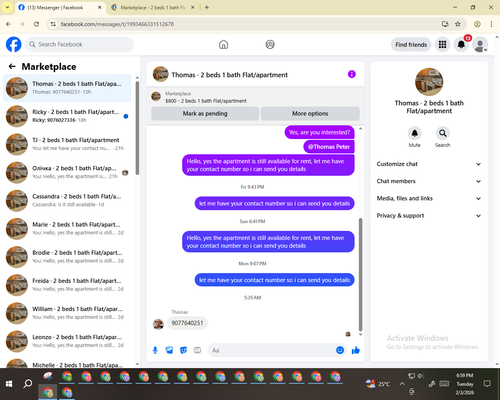The height and width of the screenshot is (400, 500).
Task: Open browser tab search dropdown
Action: click(x=7, y=7)
